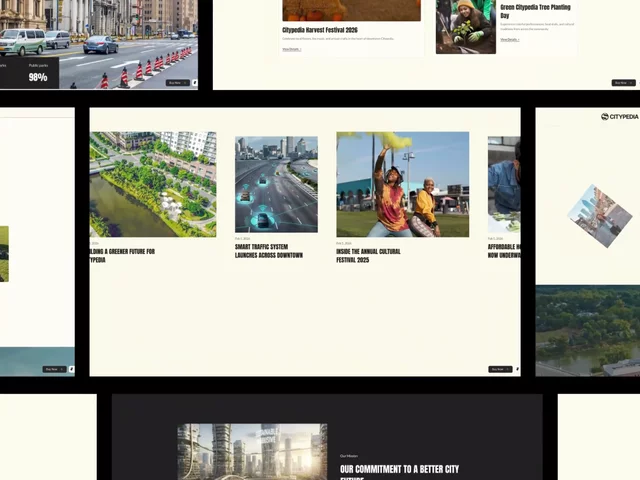Open the smart traffic highway article image
The width and height of the screenshot is (640, 480).
click(276, 184)
